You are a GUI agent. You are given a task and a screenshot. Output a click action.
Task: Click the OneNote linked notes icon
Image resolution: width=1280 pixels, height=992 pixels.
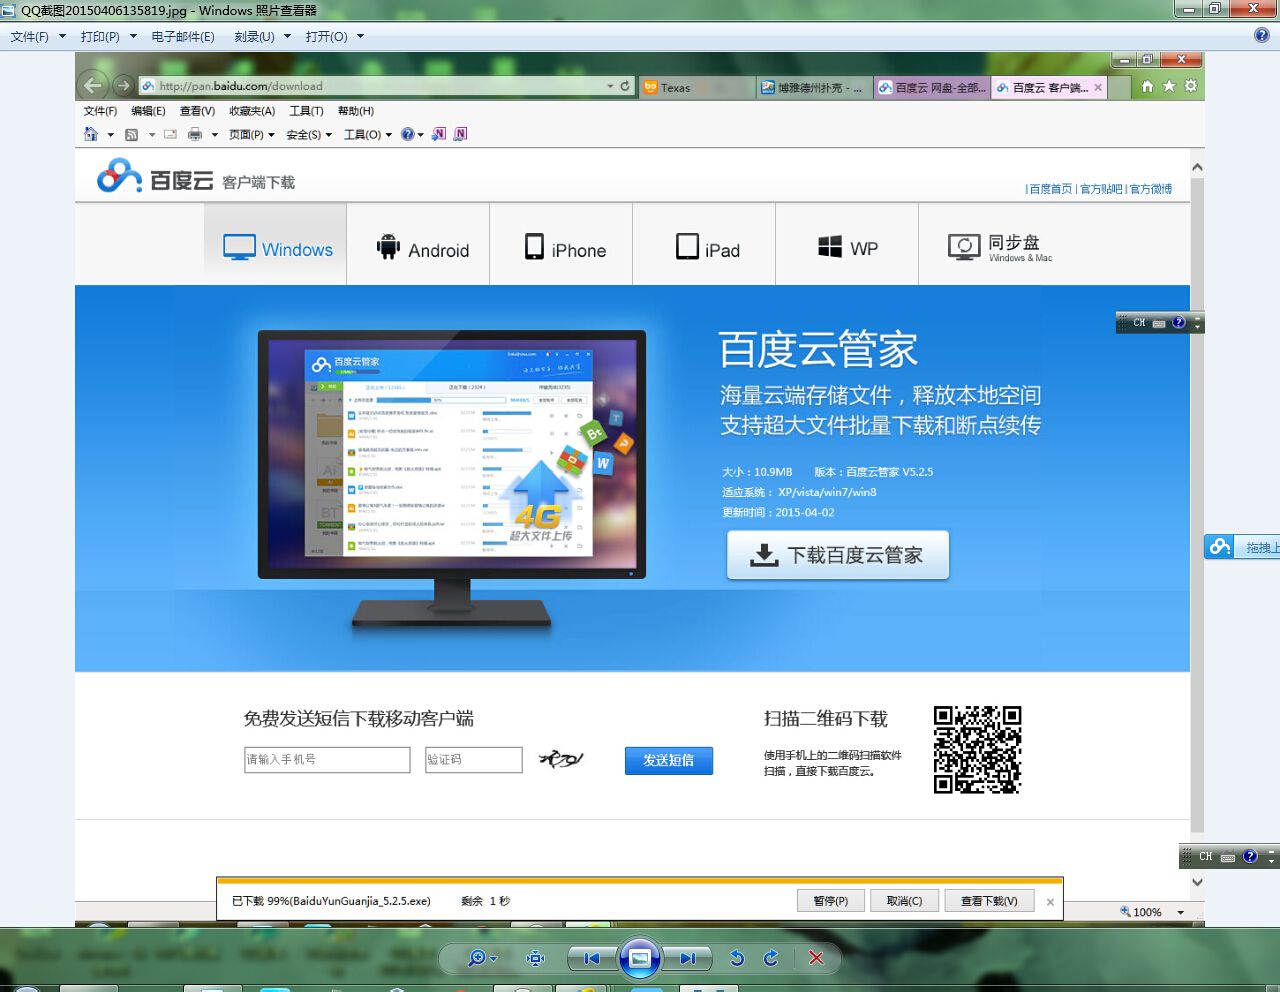coord(460,134)
